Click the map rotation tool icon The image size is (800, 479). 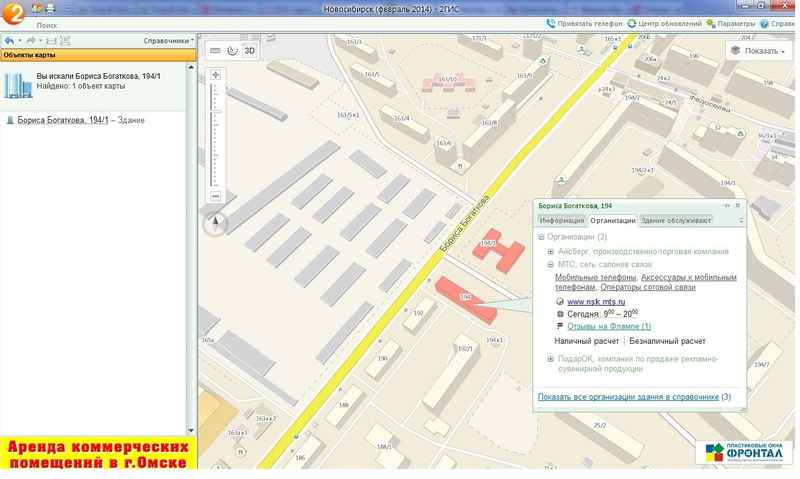tap(232, 50)
